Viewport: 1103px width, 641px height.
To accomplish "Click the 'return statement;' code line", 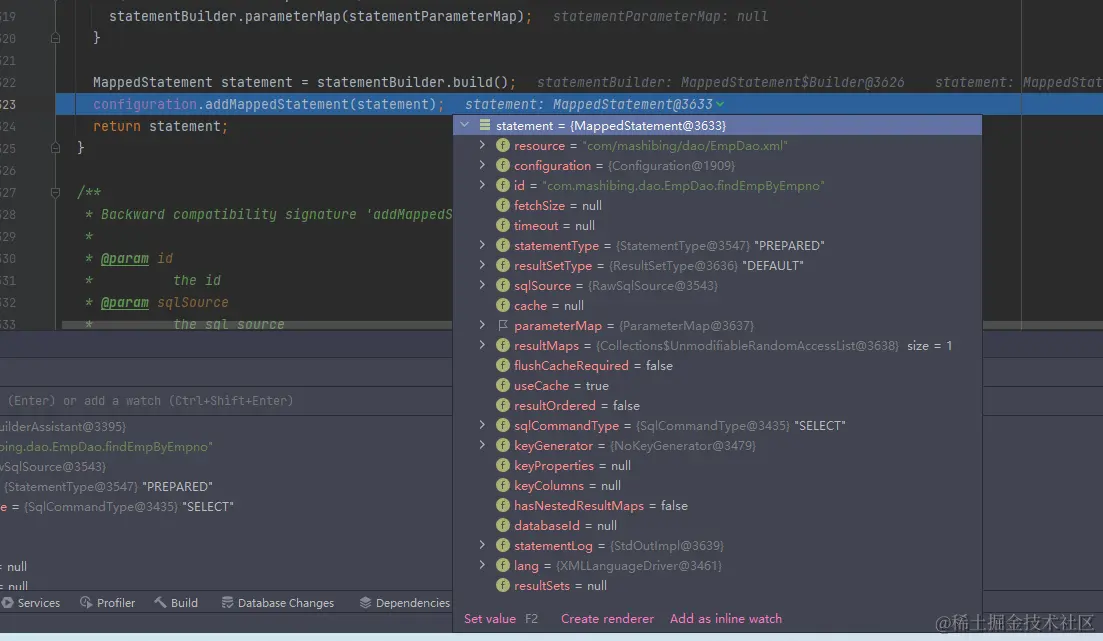I will pos(160,127).
